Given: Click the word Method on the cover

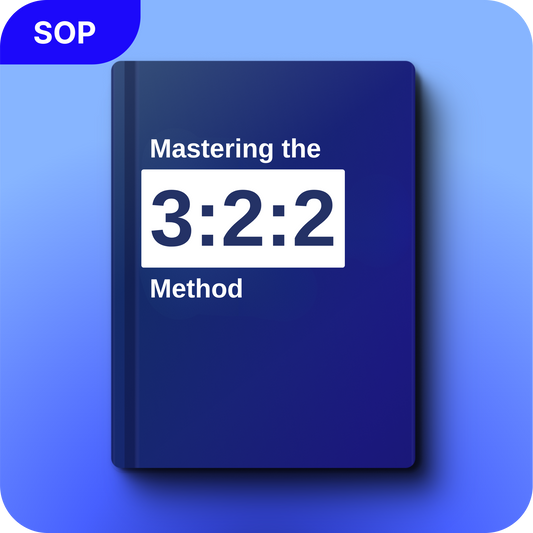Looking at the screenshot, I should pyautogui.click(x=196, y=289).
